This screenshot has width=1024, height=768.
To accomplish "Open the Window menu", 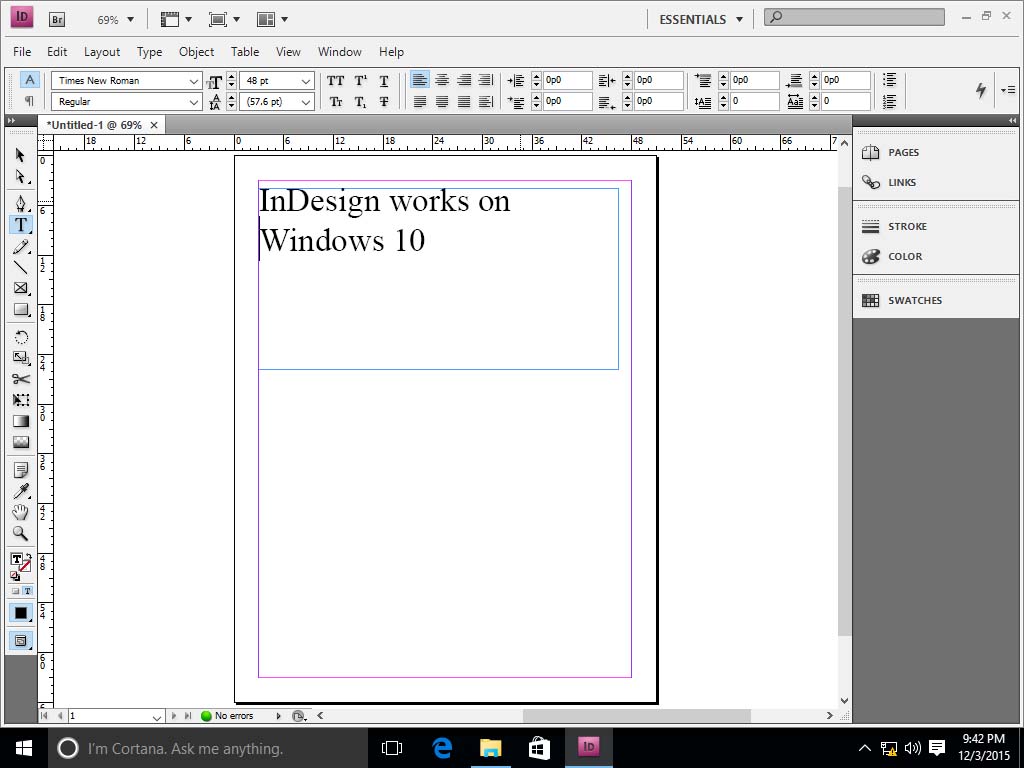I will 340,52.
